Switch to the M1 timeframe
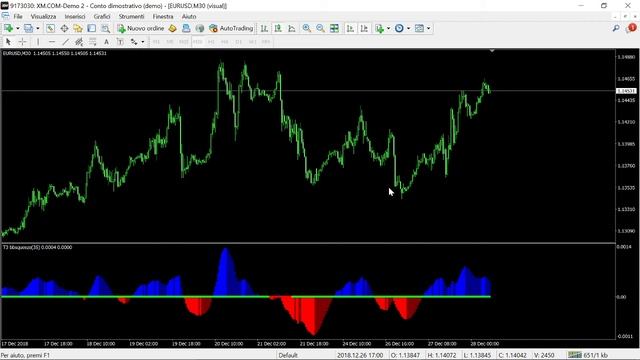 156,42
